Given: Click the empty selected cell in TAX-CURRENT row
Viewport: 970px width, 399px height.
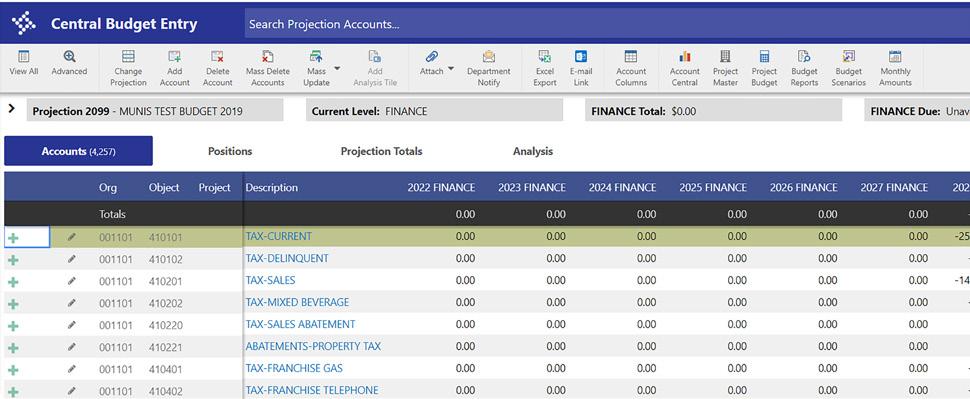Looking at the screenshot, I should tap(27, 237).
